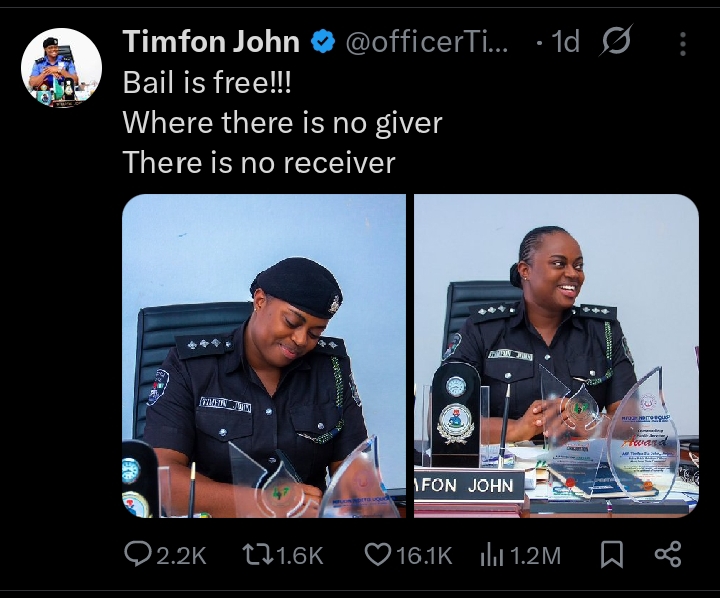This screenshot has height=598, width=720.
Task: Open the three-dot more options menu
Action: [683, 44]
